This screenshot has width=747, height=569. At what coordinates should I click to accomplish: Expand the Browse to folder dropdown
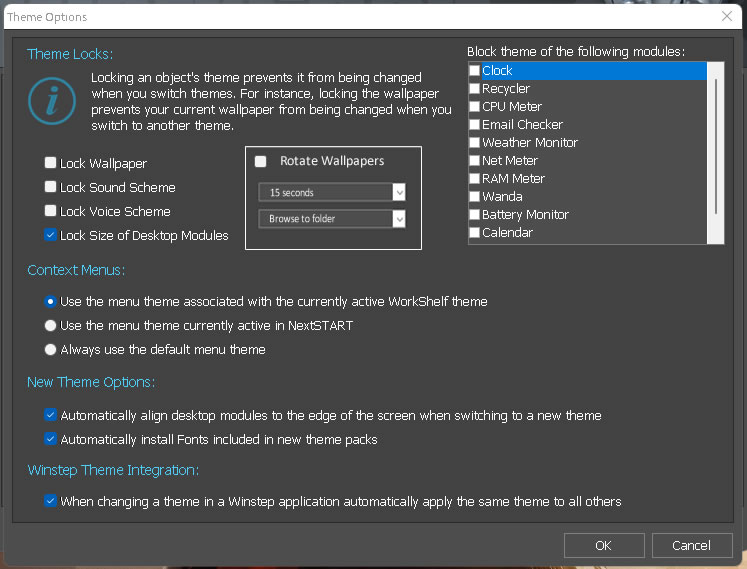(331, 219)
